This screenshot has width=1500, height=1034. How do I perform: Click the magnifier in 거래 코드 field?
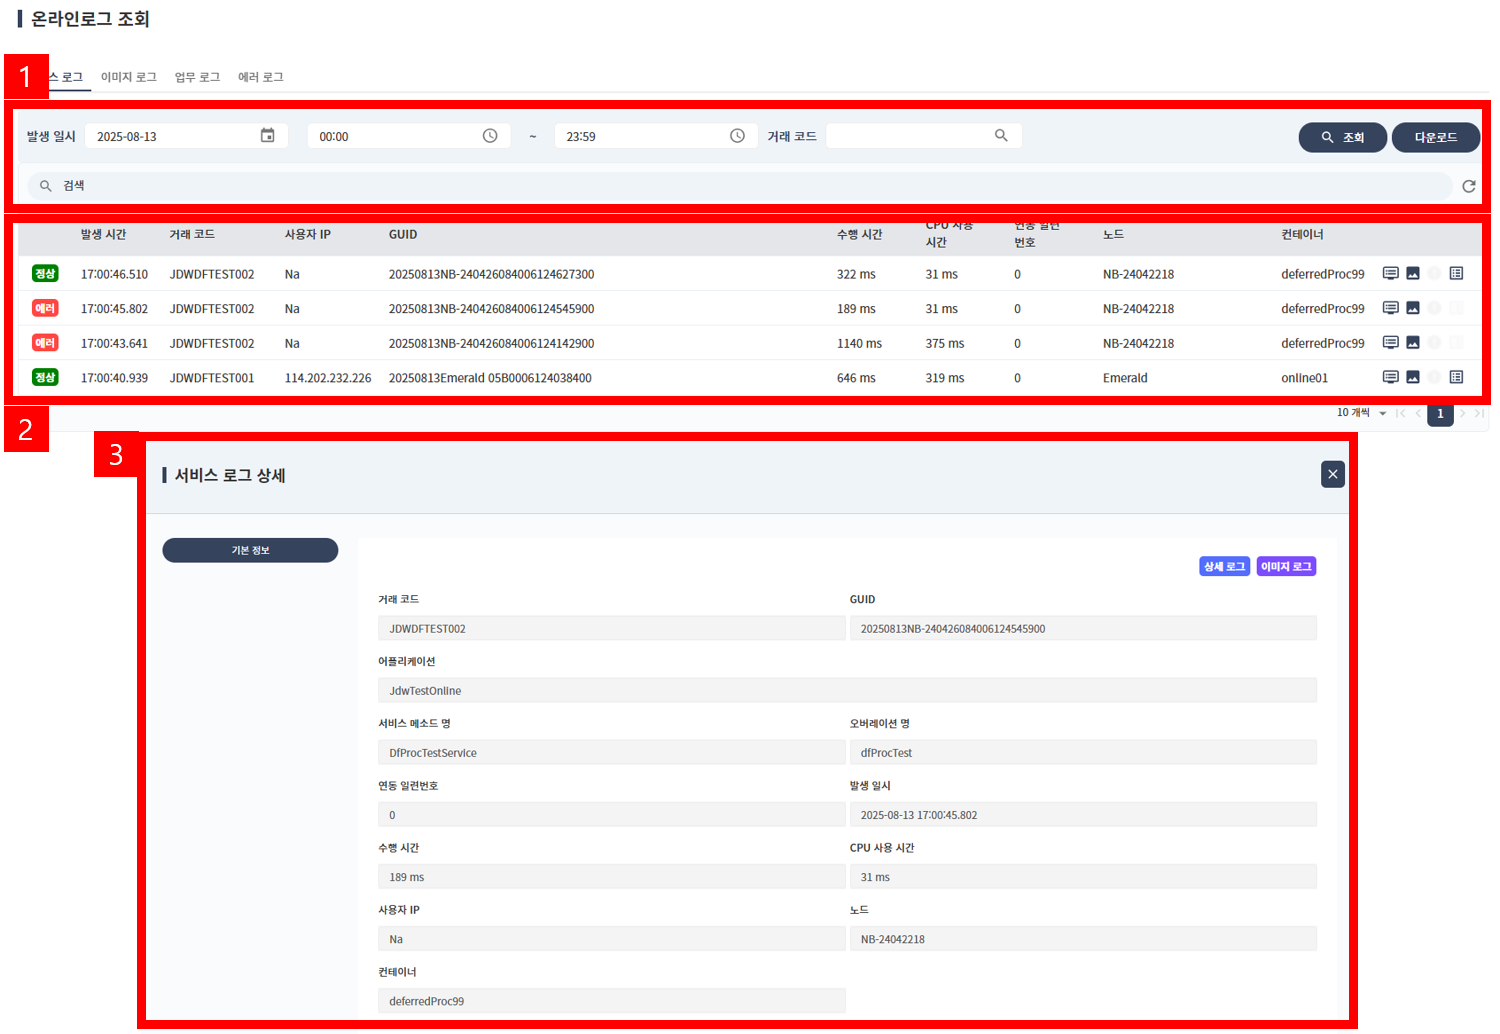point(1001,136)
